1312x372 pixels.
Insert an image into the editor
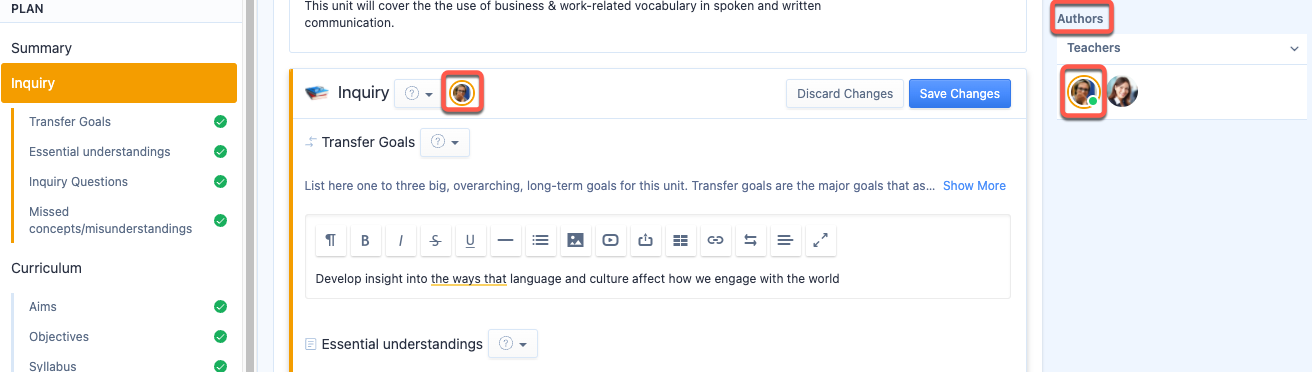[x=575, y=240]
